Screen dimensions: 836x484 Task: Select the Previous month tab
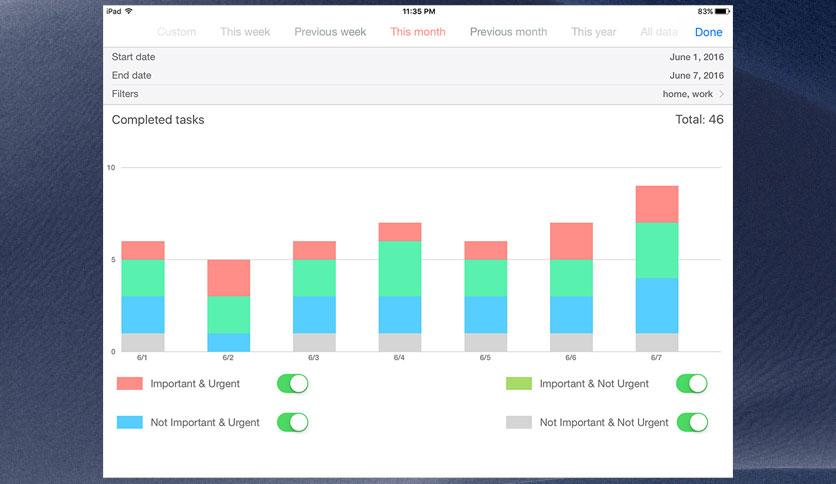pos(508,32)
